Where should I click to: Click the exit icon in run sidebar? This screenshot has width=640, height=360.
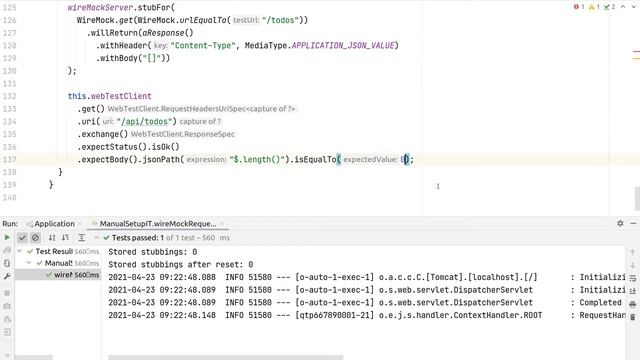[x=7, y=332]
